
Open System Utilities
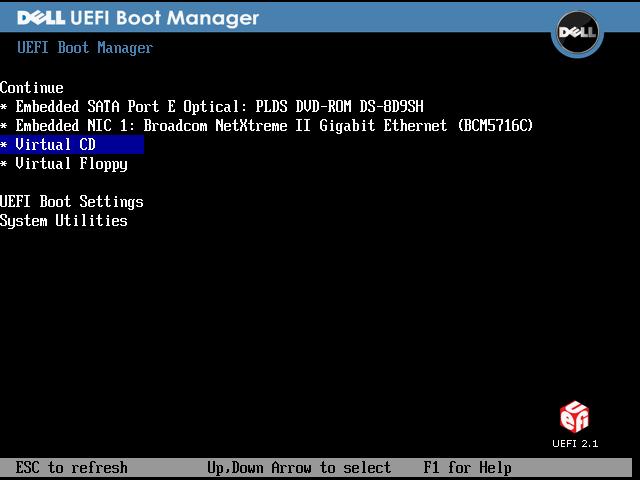(x=64, y=221)
